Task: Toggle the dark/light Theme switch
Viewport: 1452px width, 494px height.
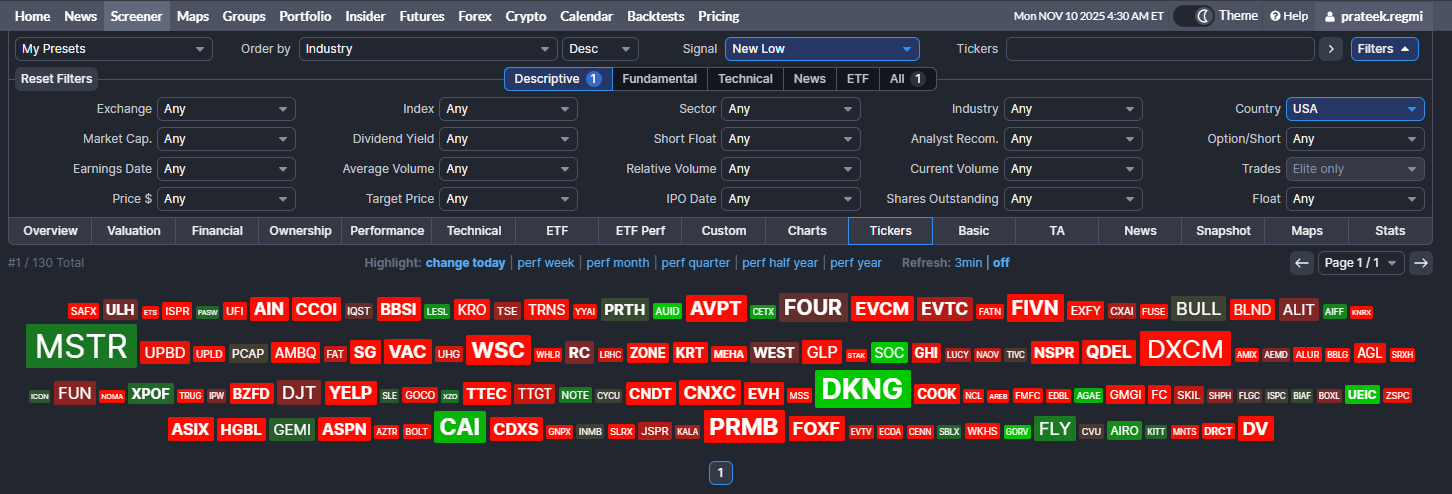Action: (x=1192, y=16)
